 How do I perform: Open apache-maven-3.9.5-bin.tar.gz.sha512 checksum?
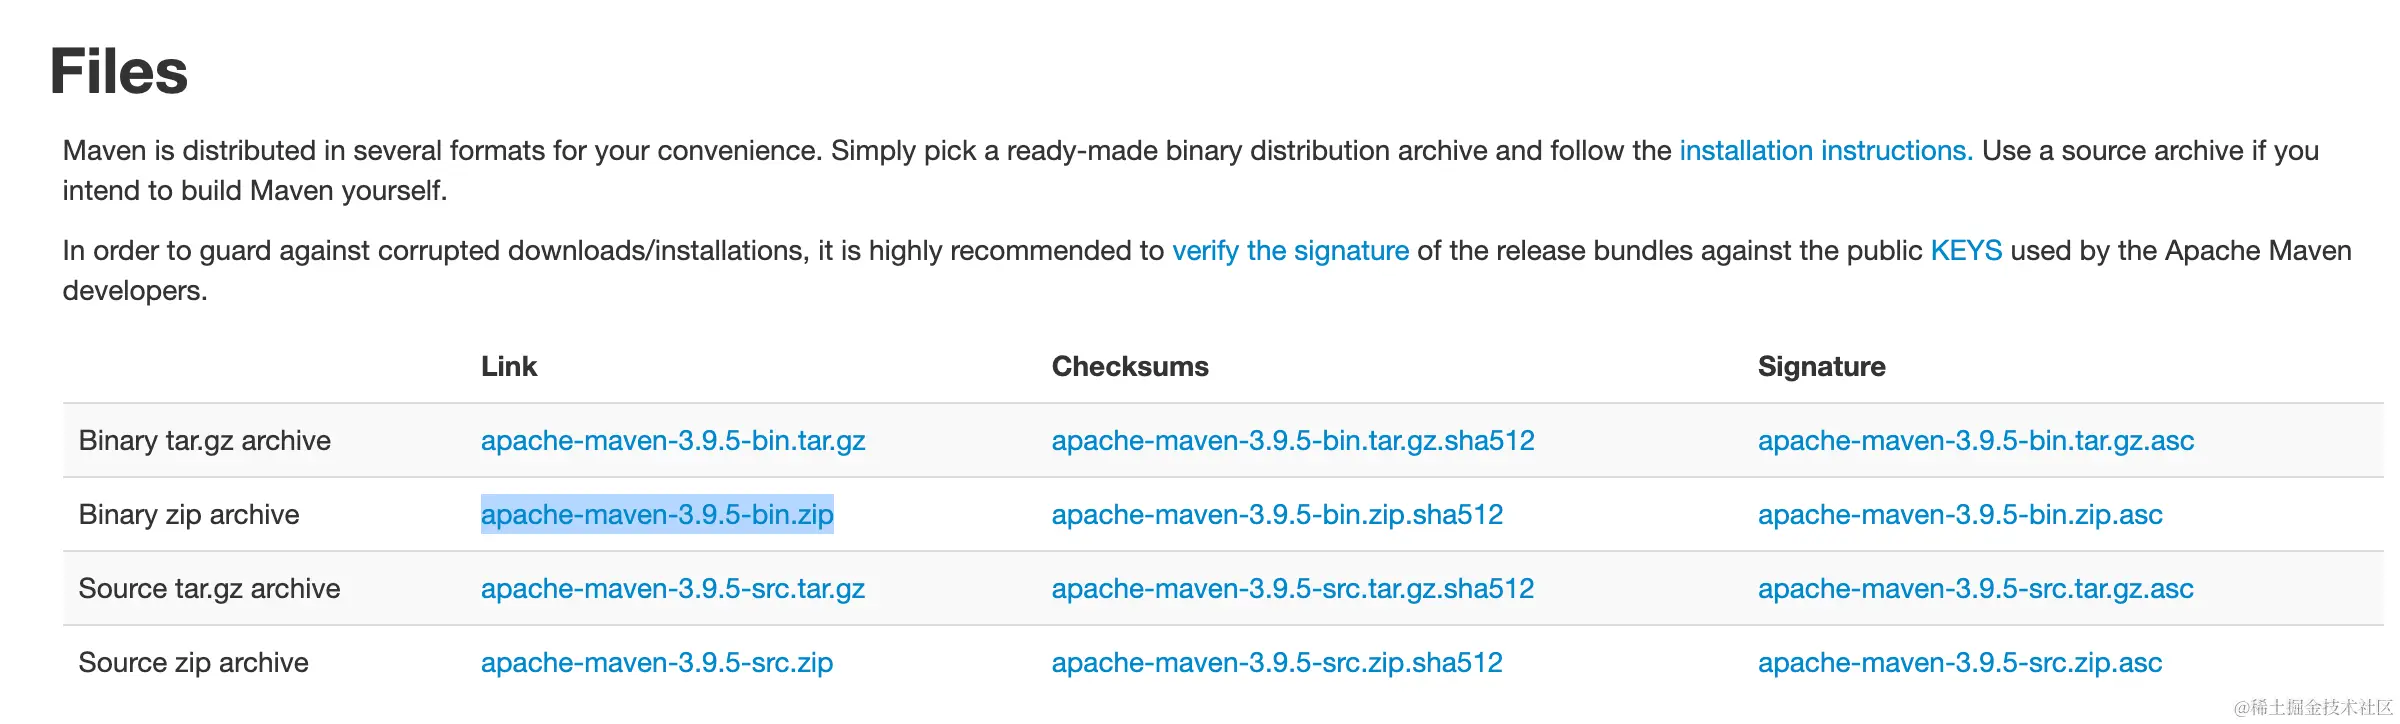pyautogui.click(x=1293, y=441)
